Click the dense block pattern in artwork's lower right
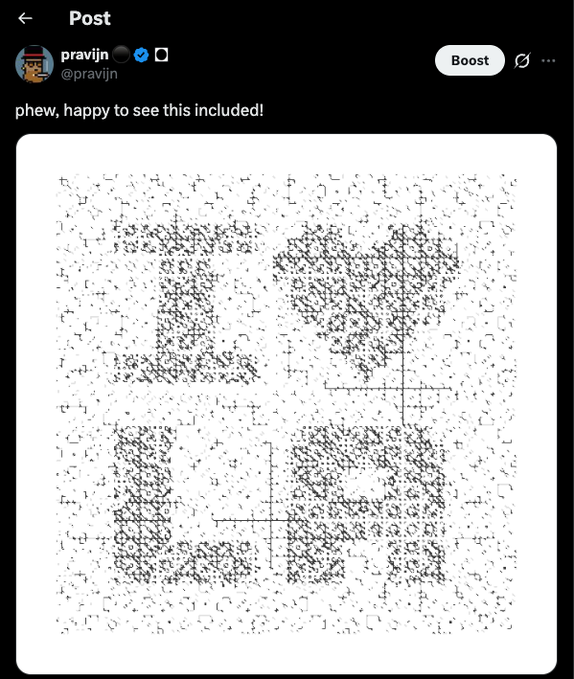The image size is (574, 679). [x=366, y=504]
